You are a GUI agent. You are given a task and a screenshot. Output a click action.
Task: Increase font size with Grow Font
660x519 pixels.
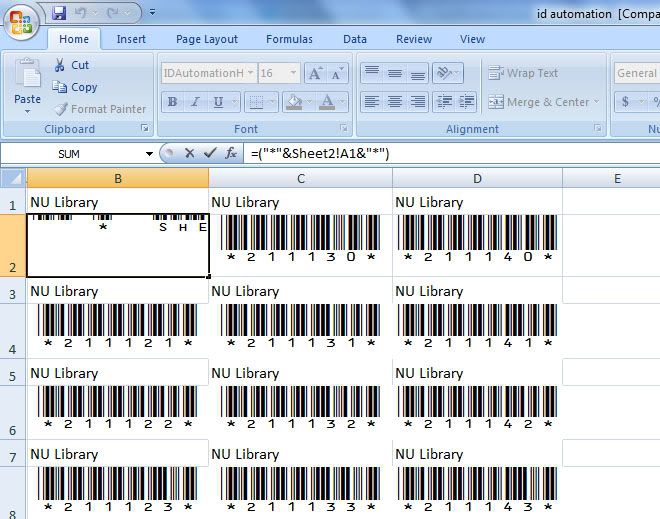[315, 73]
